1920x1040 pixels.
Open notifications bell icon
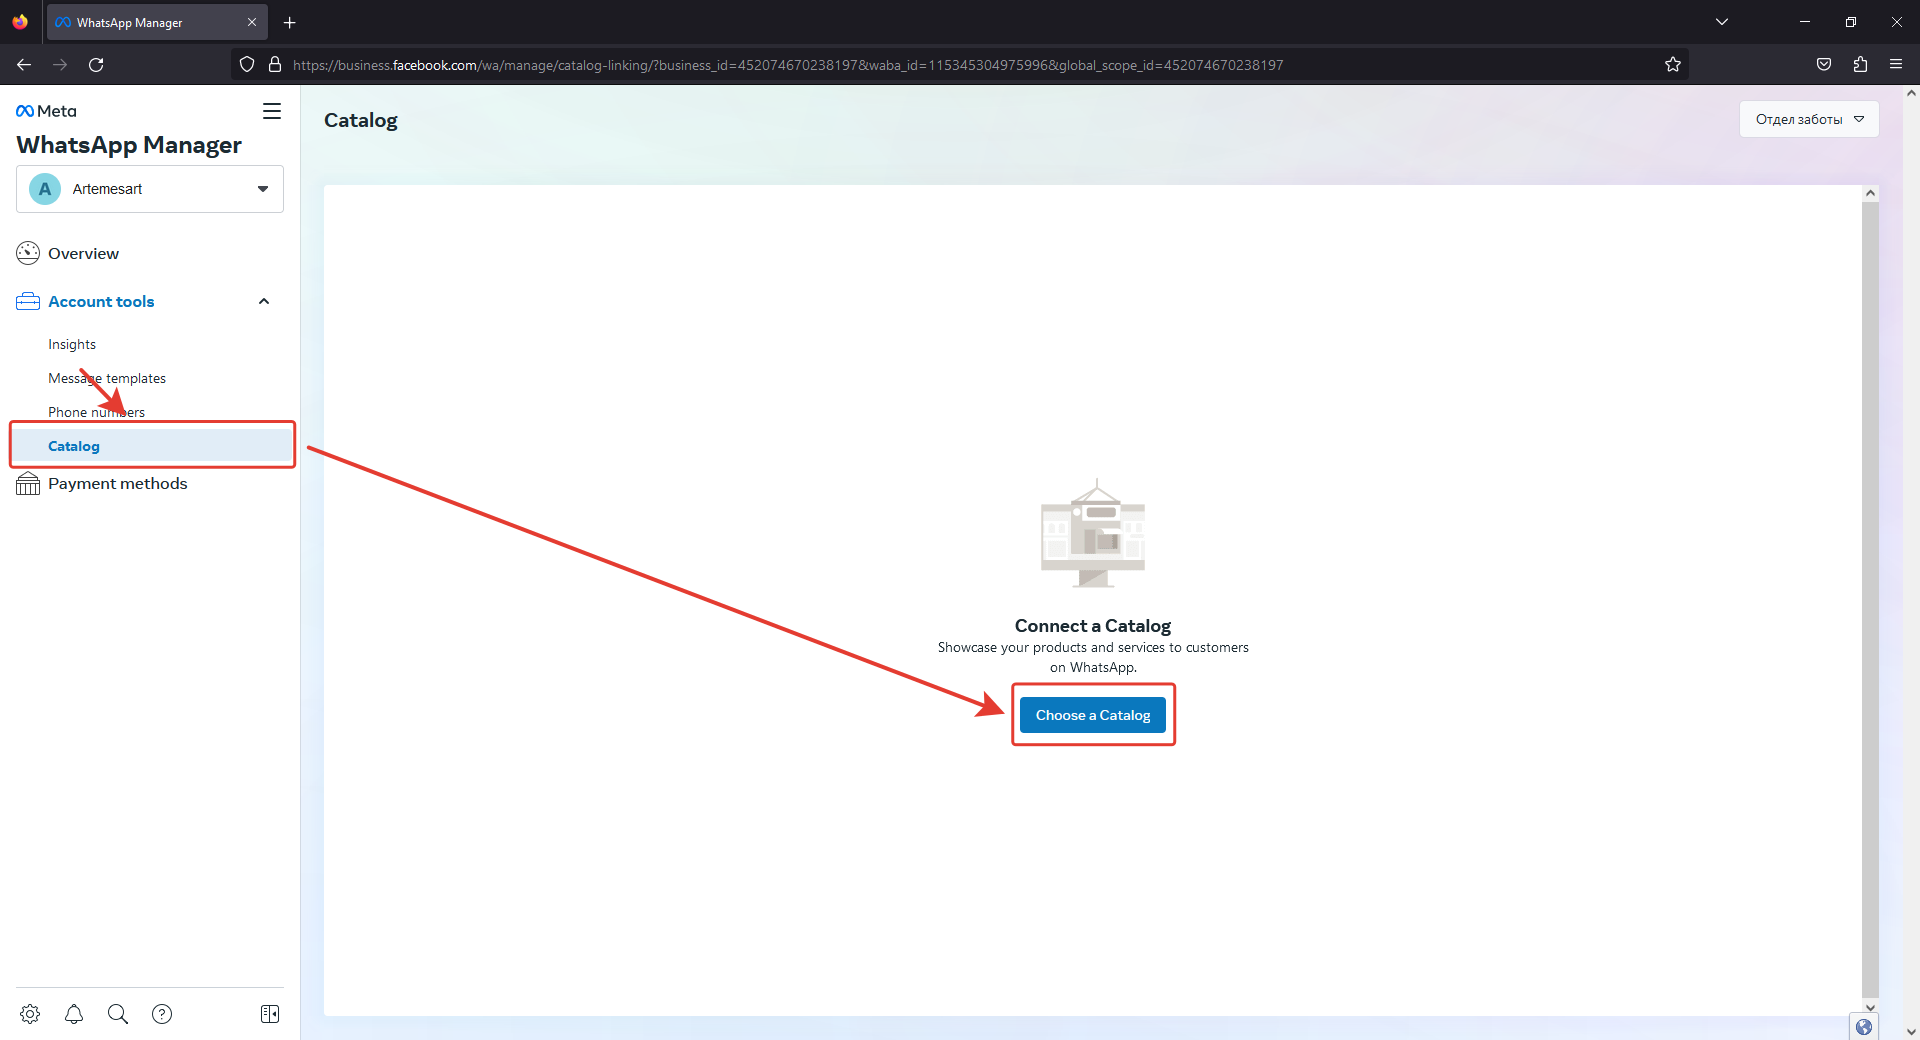pos(74,1014)
